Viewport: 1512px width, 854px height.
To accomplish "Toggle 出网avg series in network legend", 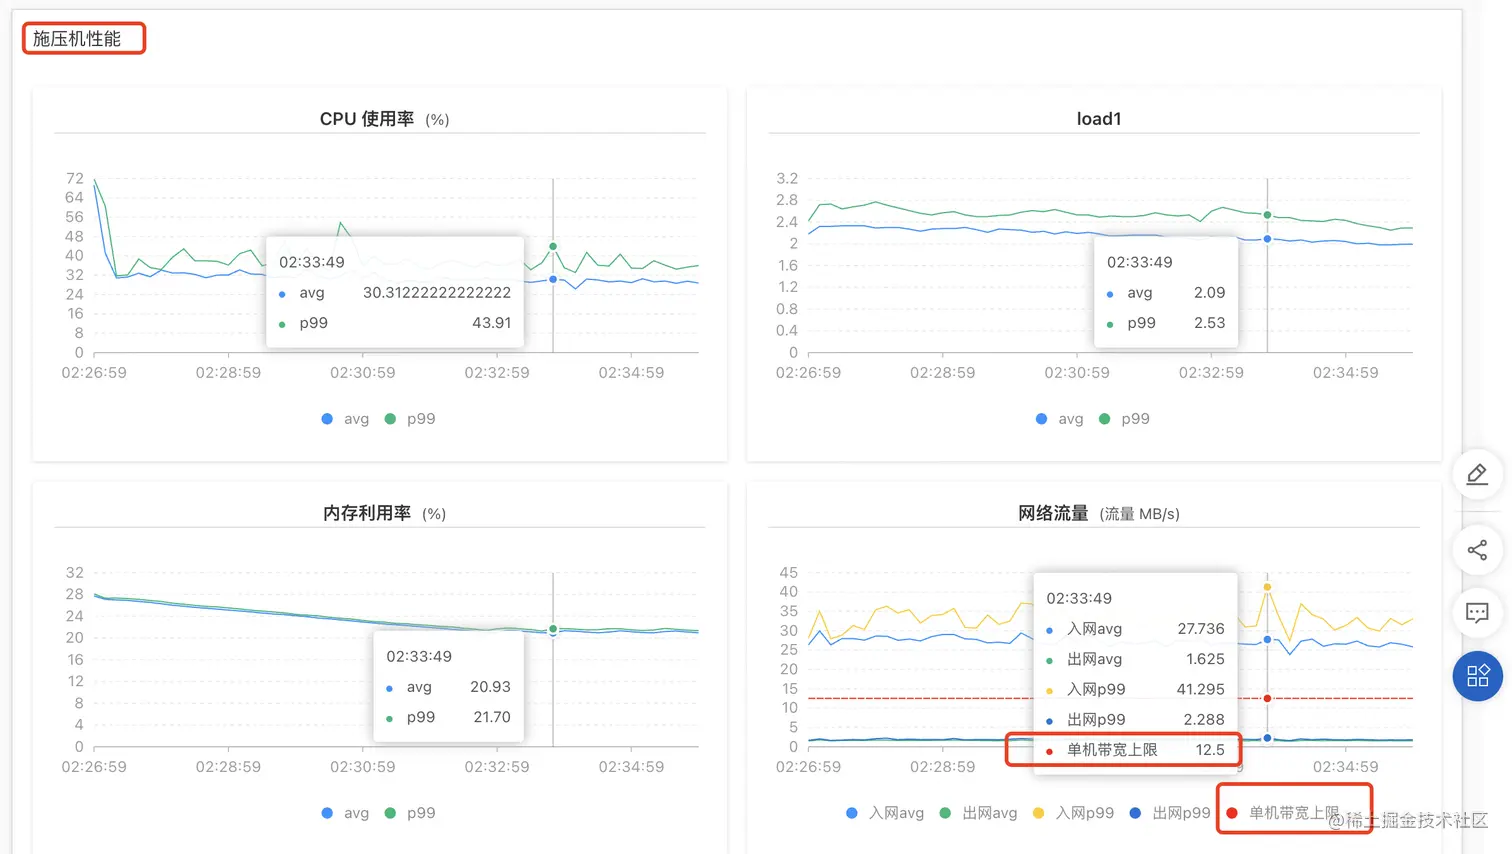I will 978,813.
